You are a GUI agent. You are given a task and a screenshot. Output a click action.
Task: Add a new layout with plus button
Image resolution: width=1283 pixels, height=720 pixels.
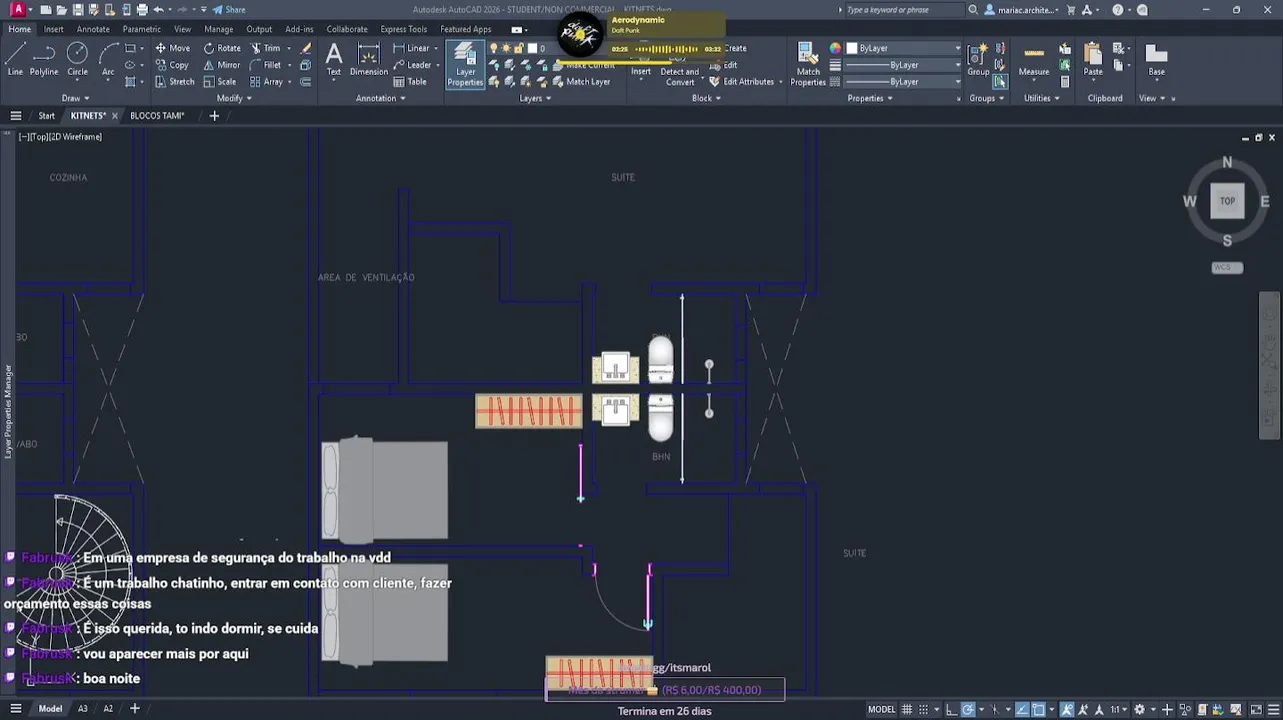click(134, 709)
